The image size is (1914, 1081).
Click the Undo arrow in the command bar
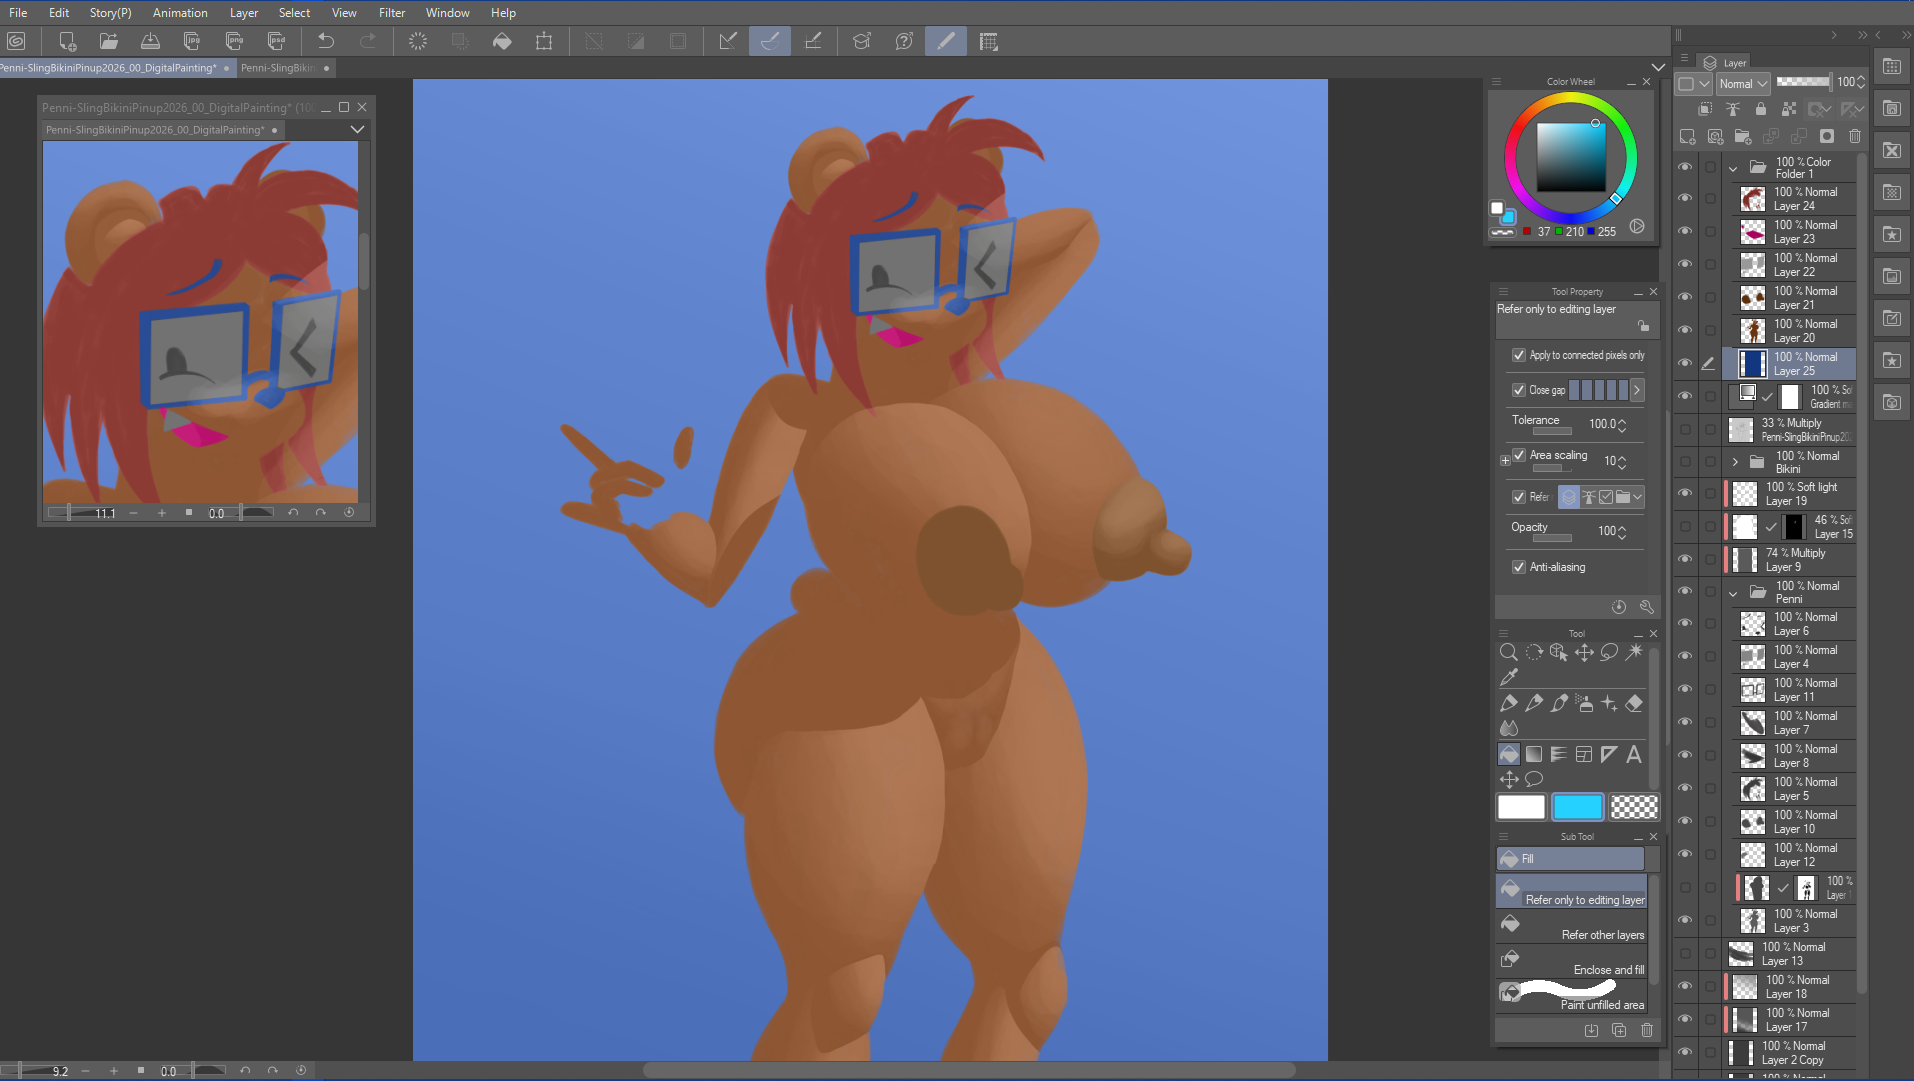click(326, 41)
